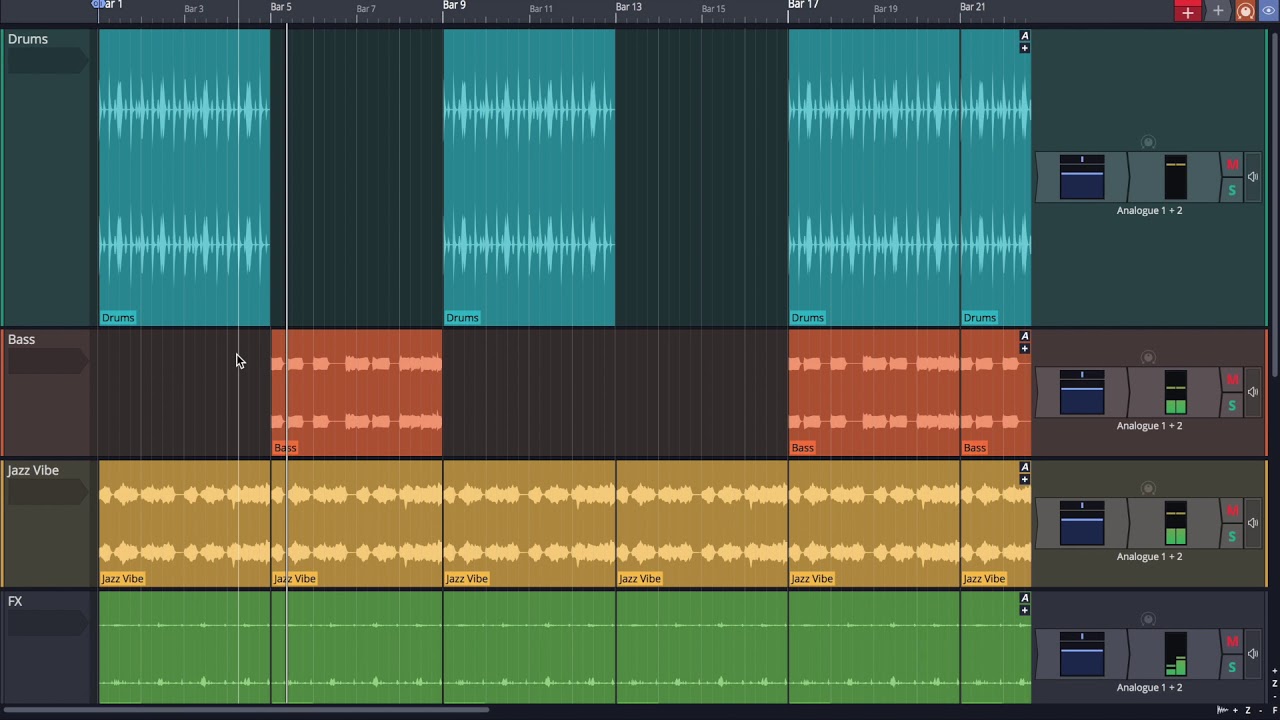Image resolution: width=1280 pixels, height=720 pixels.
Task: Click the small knob above FX mixer
Action: [1148, 620]
